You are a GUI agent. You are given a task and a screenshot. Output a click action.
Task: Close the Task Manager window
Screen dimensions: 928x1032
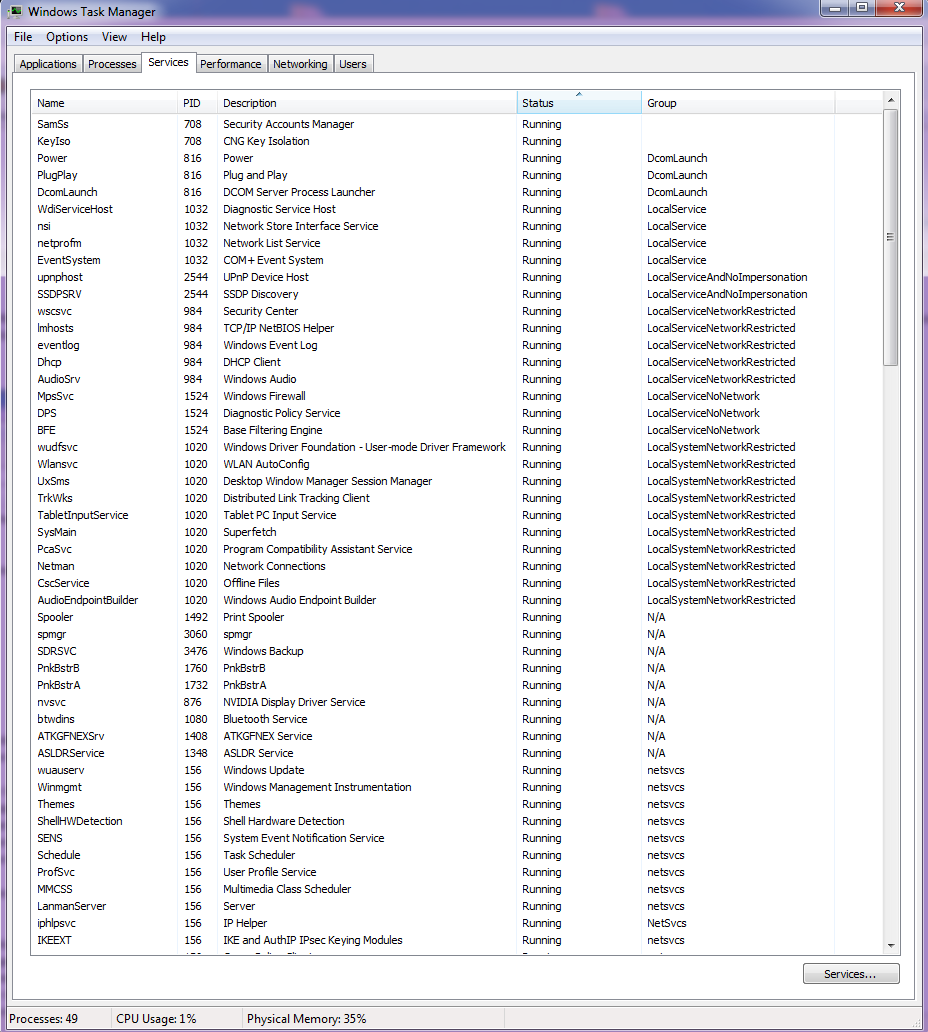click(x=900, y=9)
